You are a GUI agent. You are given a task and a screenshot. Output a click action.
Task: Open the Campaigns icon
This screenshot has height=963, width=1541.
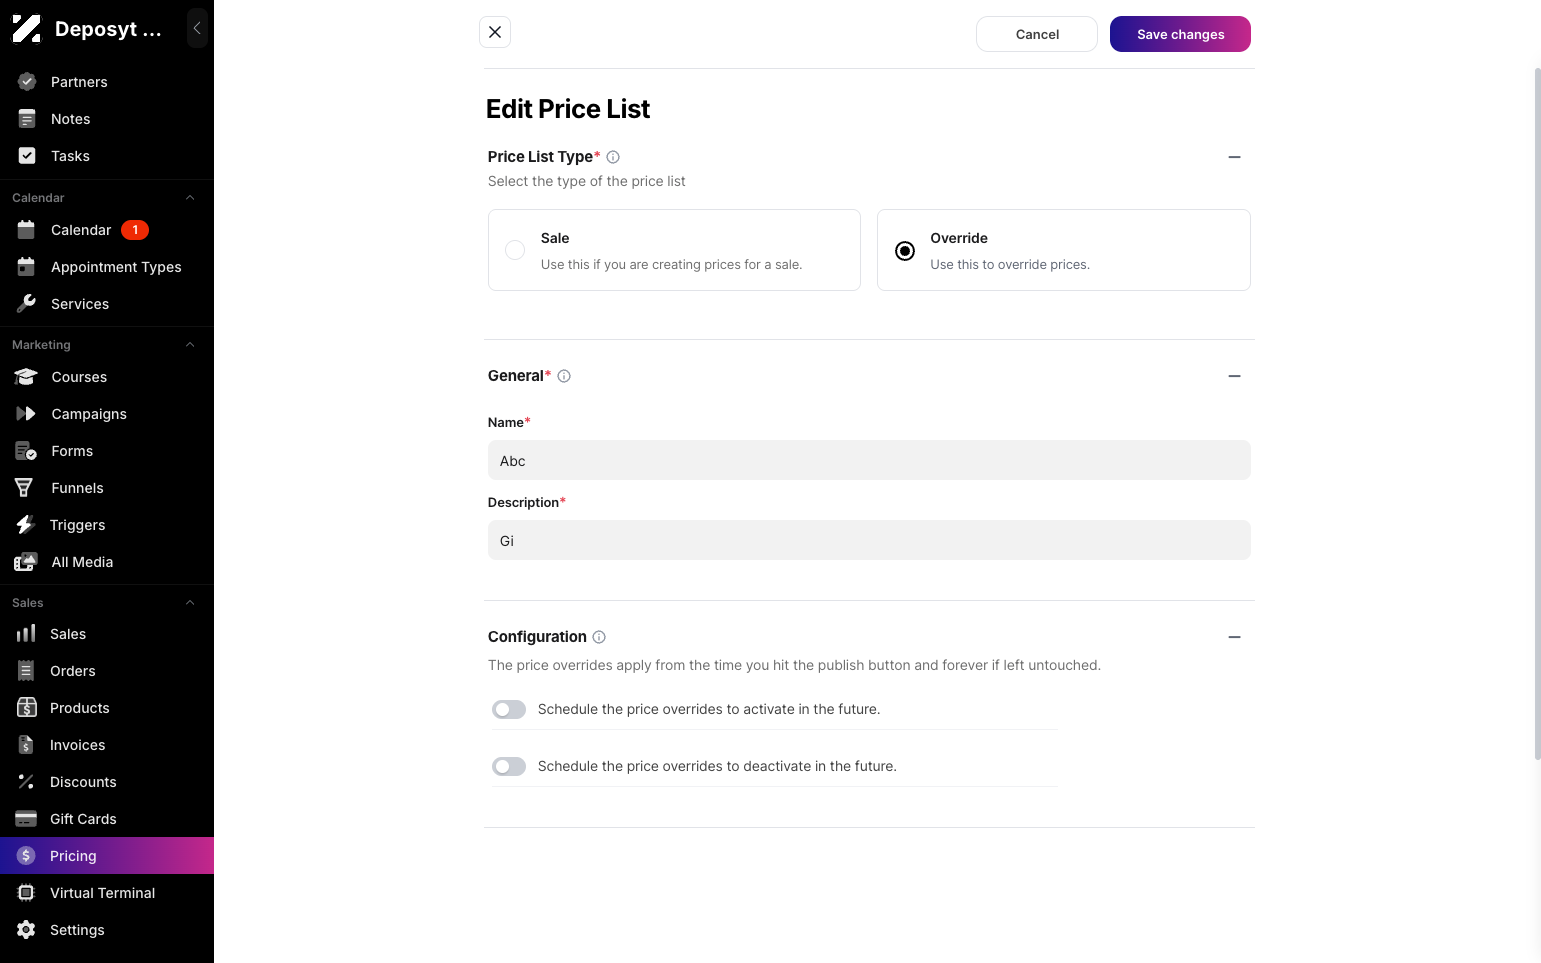26,414
